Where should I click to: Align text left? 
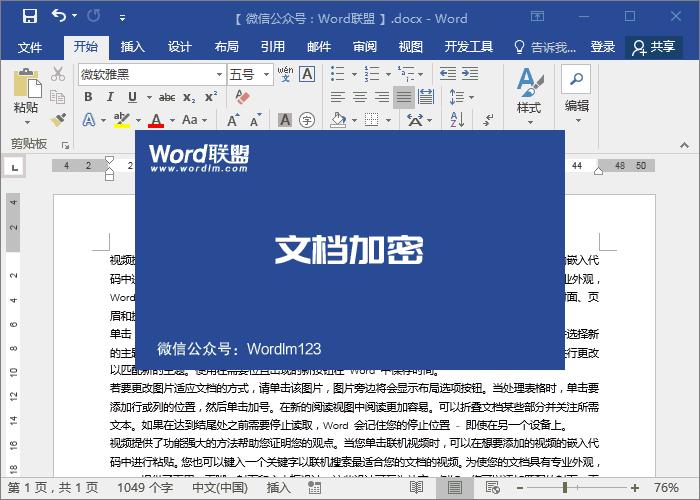pyautogui.click(x=338, y=97)
